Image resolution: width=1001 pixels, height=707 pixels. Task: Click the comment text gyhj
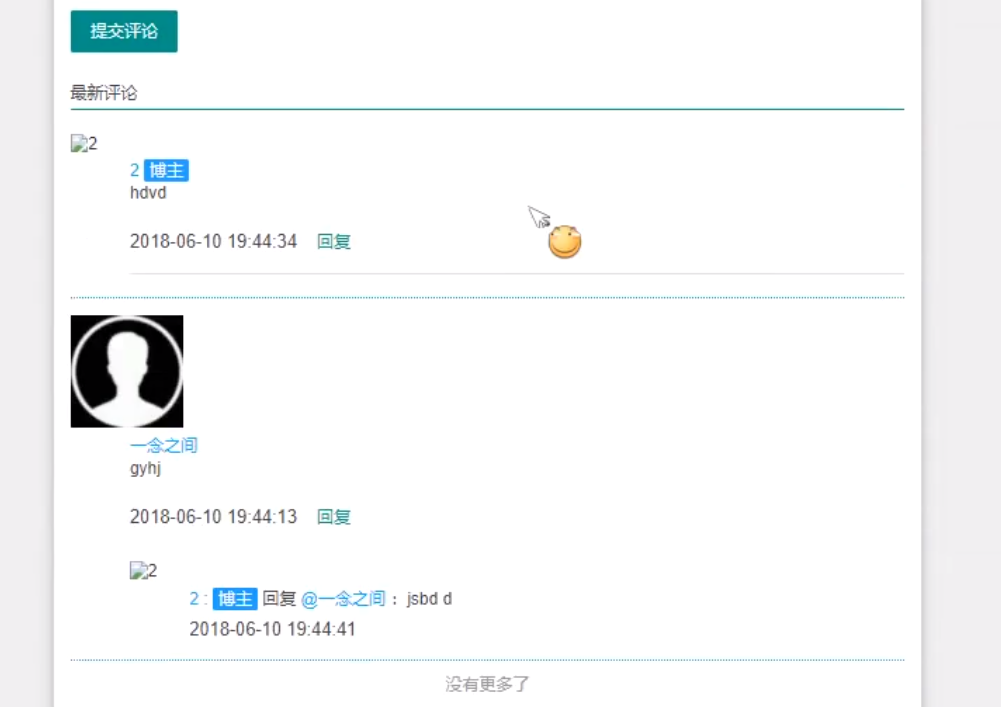click(146, 469)
